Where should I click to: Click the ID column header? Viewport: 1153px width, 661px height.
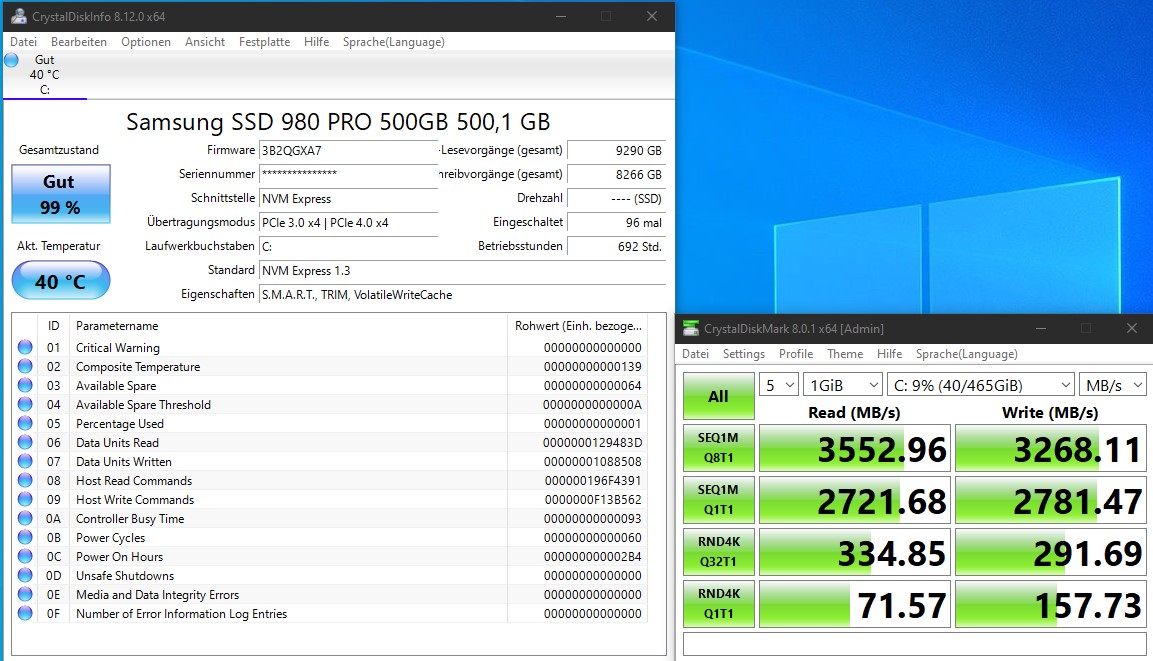coord(54,326)
